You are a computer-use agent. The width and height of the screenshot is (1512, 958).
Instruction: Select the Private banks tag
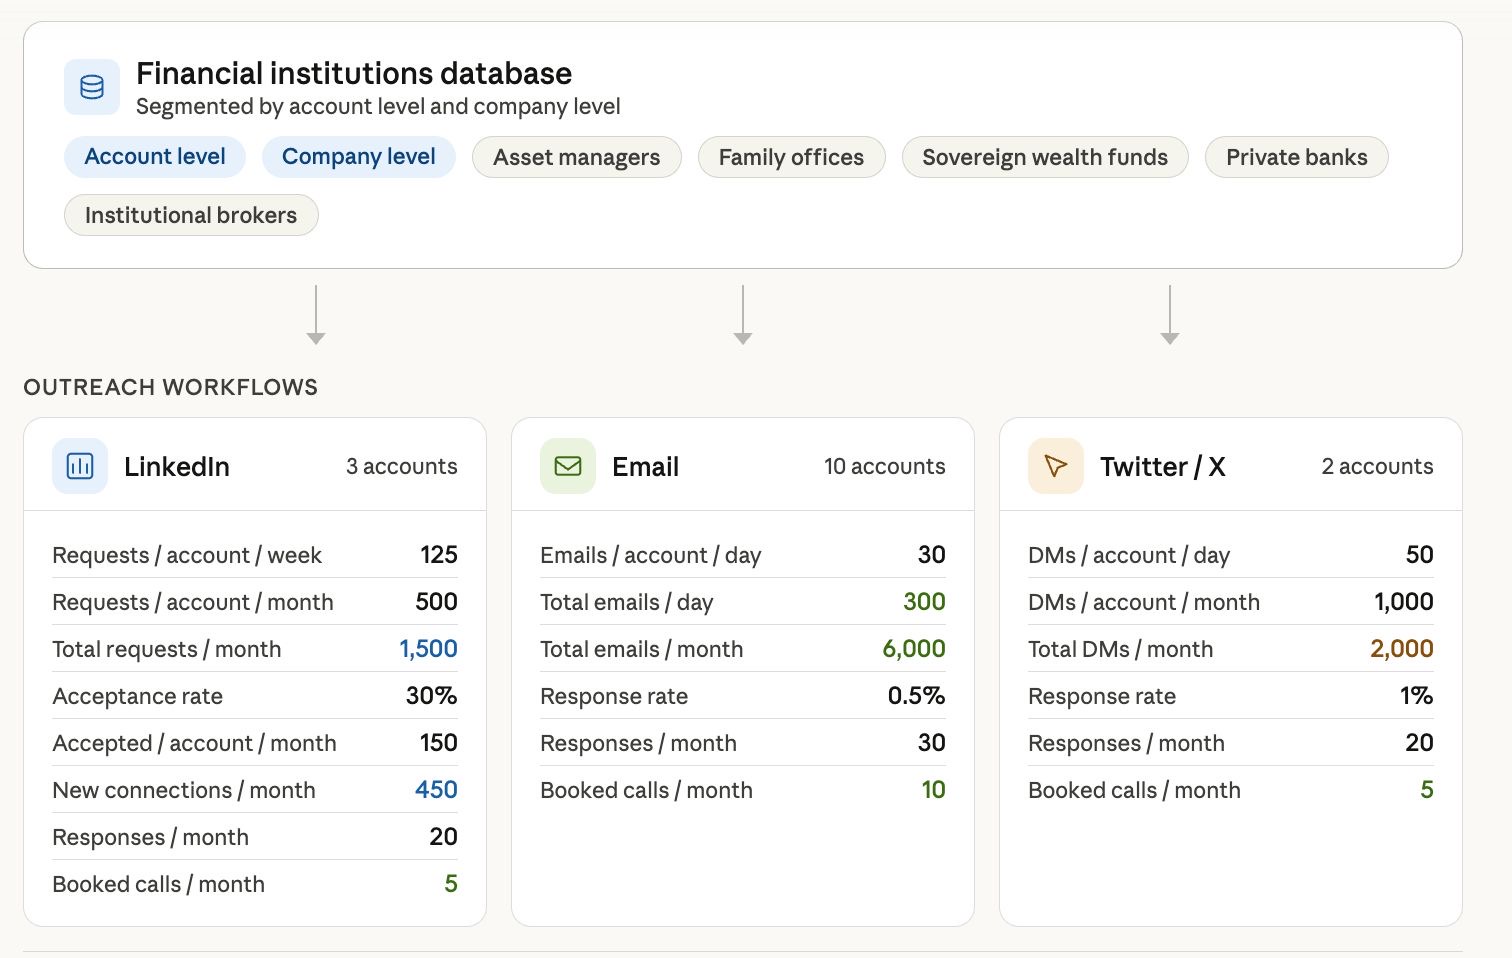(x=1297, y=157)
